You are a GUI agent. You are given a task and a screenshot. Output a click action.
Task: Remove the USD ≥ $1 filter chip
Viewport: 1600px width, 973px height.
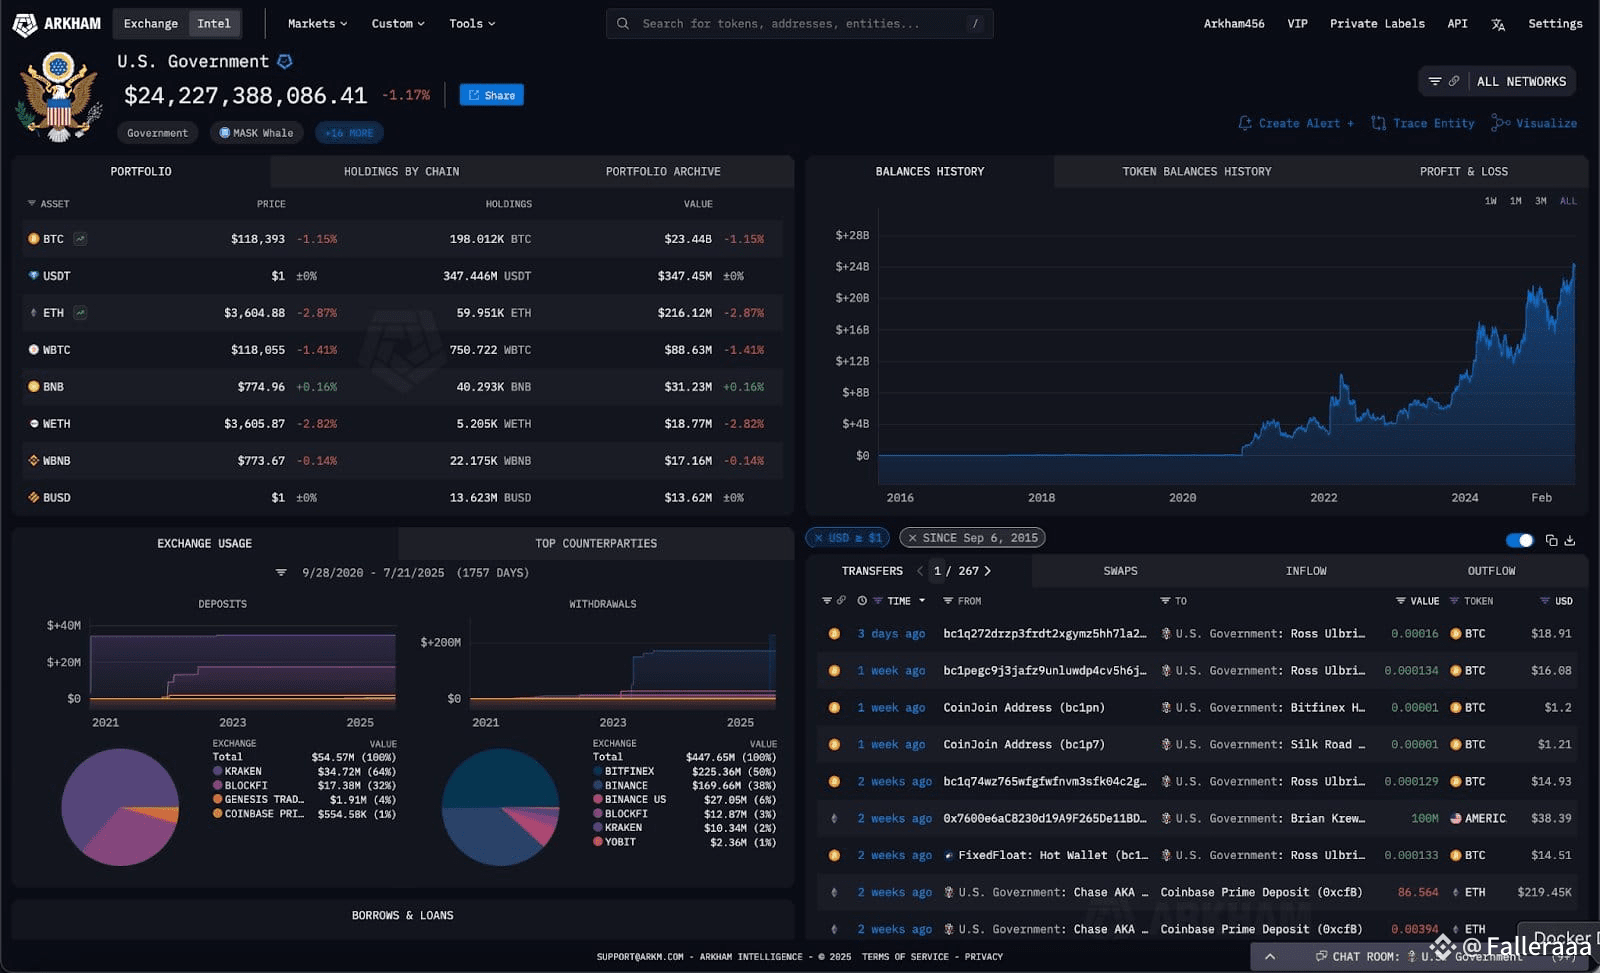818,538
